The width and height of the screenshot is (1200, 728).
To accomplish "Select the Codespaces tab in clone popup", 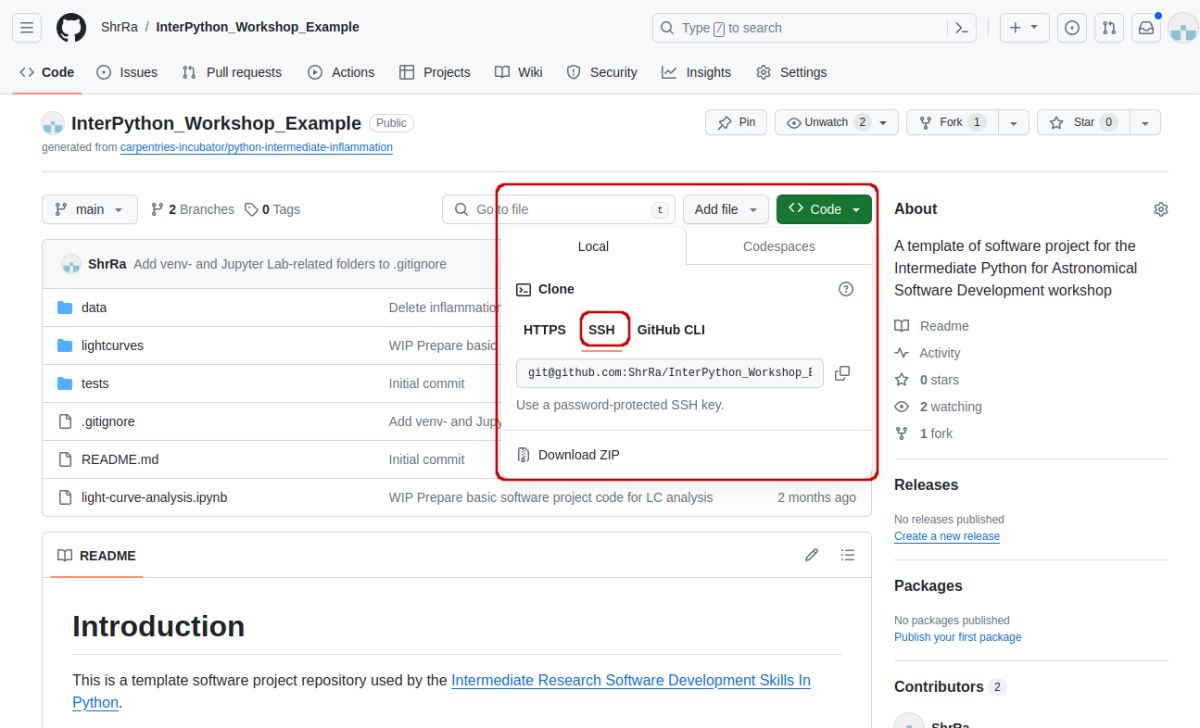I will (x=779, y=246).
